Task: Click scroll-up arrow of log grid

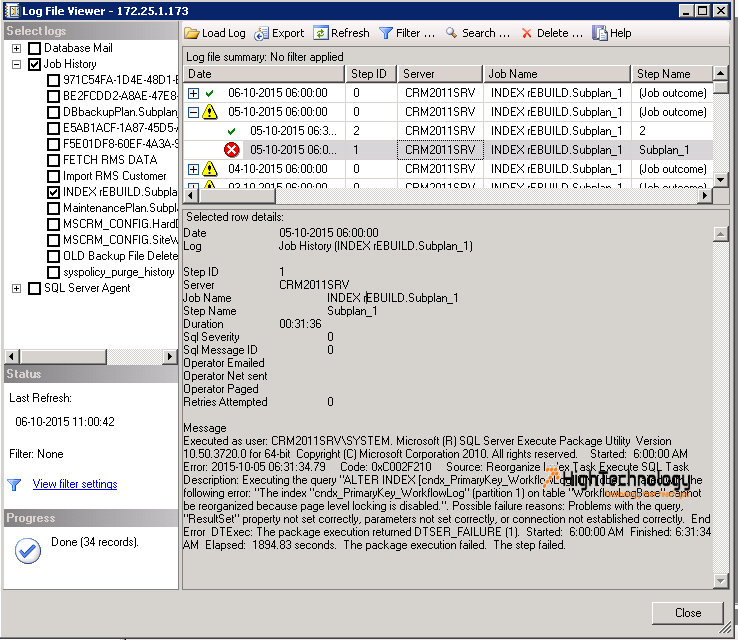Action: pos(720,73)
